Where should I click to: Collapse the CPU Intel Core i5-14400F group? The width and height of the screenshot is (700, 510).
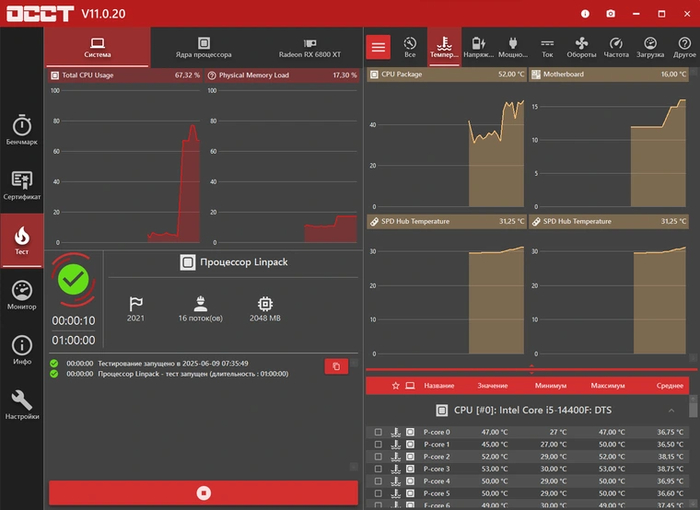pyautogui.click(x=669, y=410)
